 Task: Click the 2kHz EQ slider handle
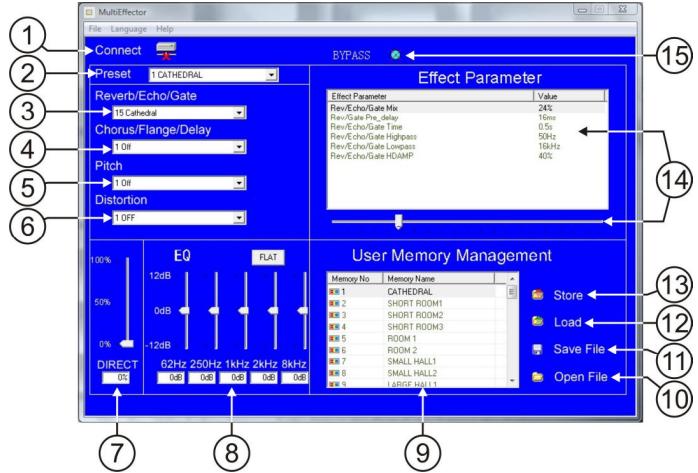273,311
